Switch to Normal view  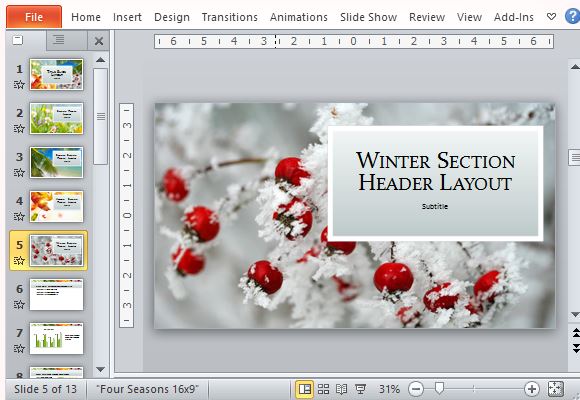[x=304, y=389]
